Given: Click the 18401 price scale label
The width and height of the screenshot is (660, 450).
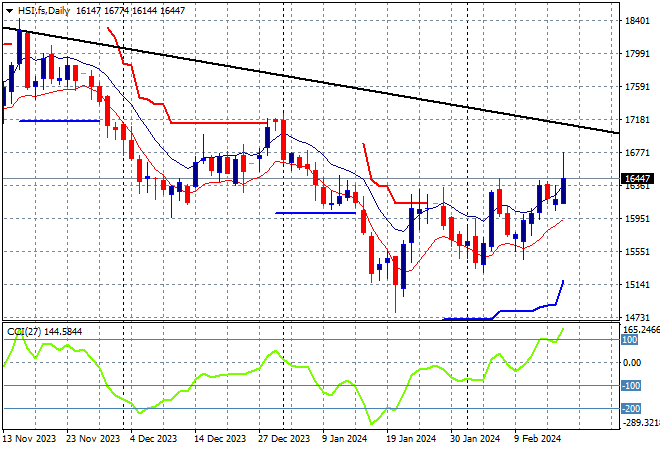Looking at the screenshot, I should point(635,21).
